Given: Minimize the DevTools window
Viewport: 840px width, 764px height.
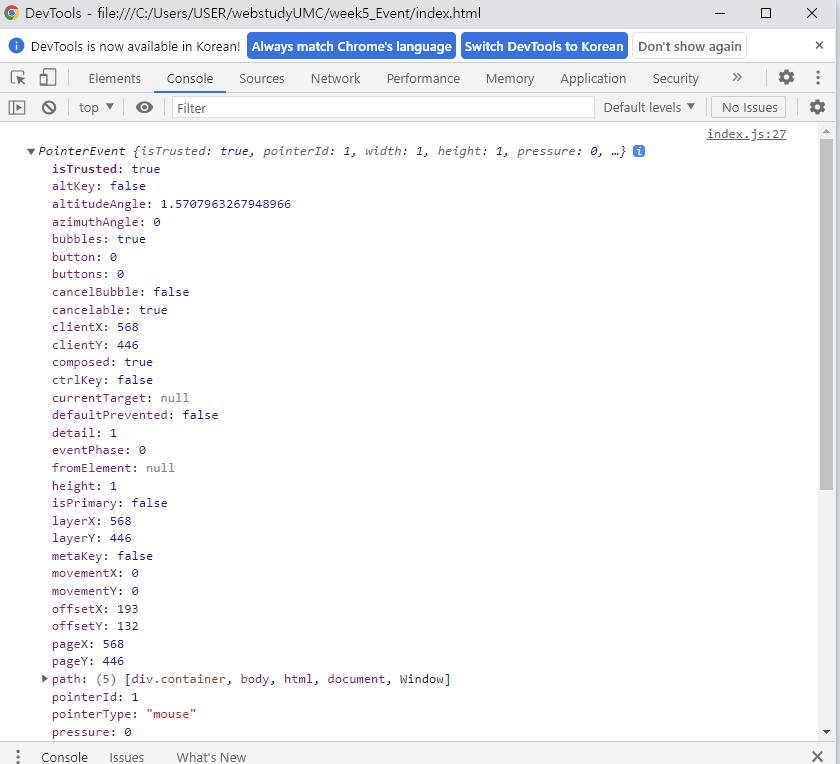Looking at the screenshot, I should 719,13.
